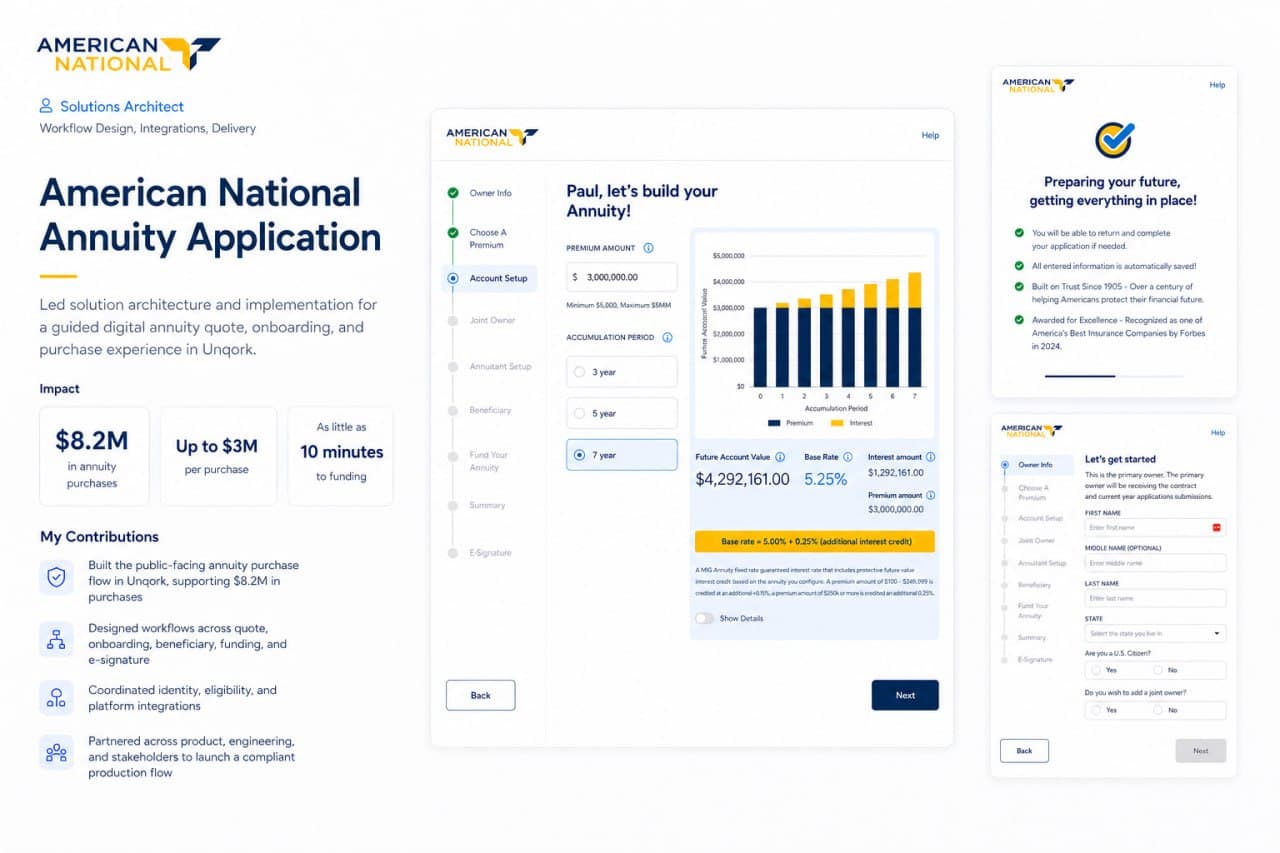Click the premium amount input field
The height and width of the screenshot is (853, 1280).
tap(620, 277)
